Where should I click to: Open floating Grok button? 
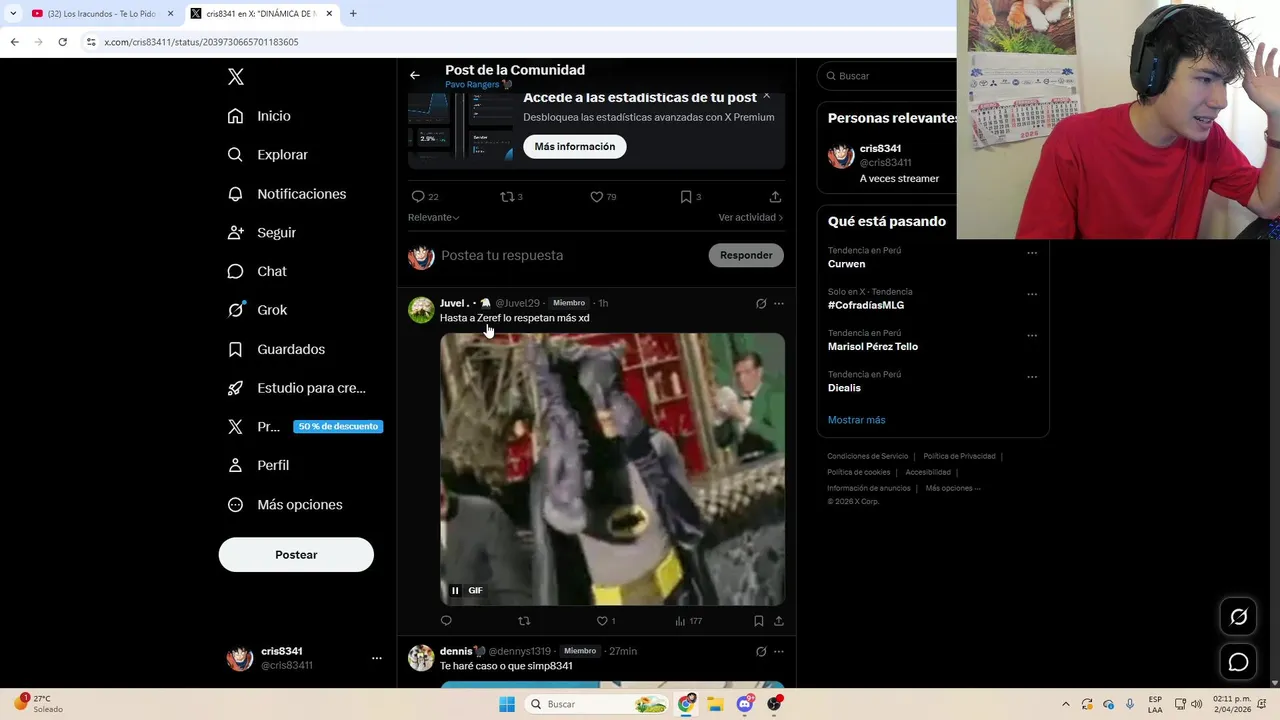(x=1239, y=617)
